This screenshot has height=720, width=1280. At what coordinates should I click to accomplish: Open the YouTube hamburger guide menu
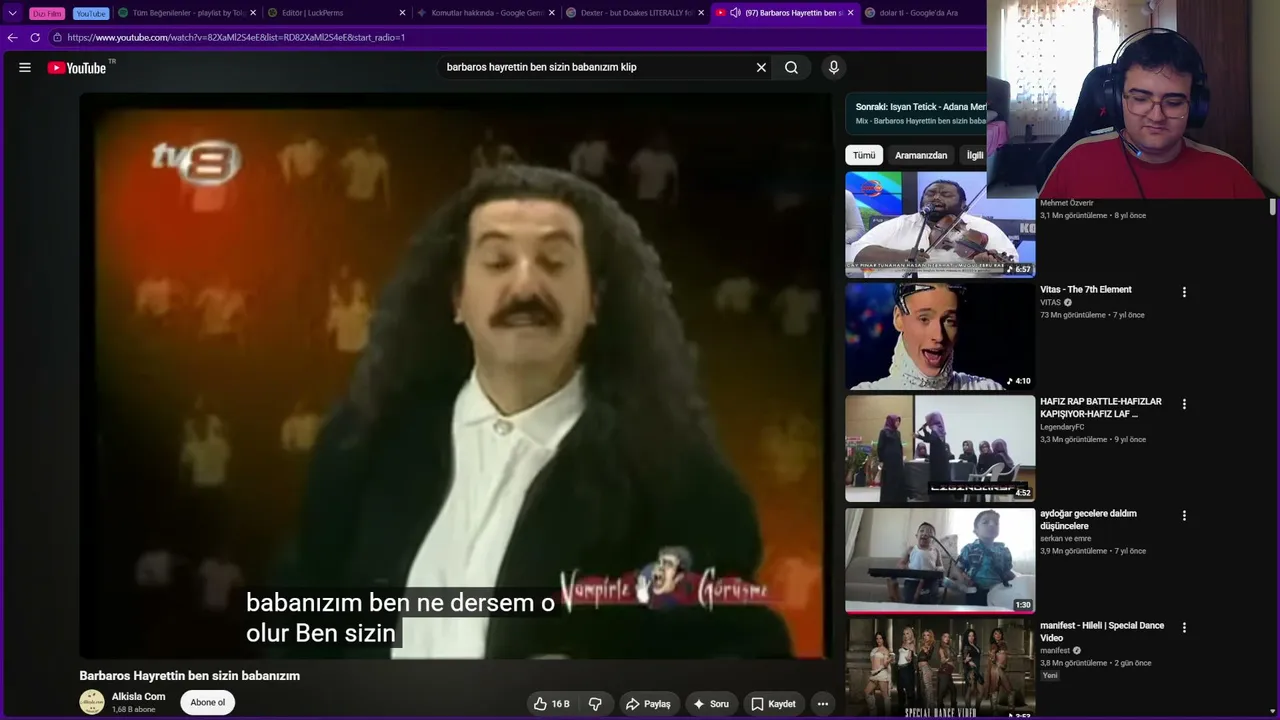25,67
